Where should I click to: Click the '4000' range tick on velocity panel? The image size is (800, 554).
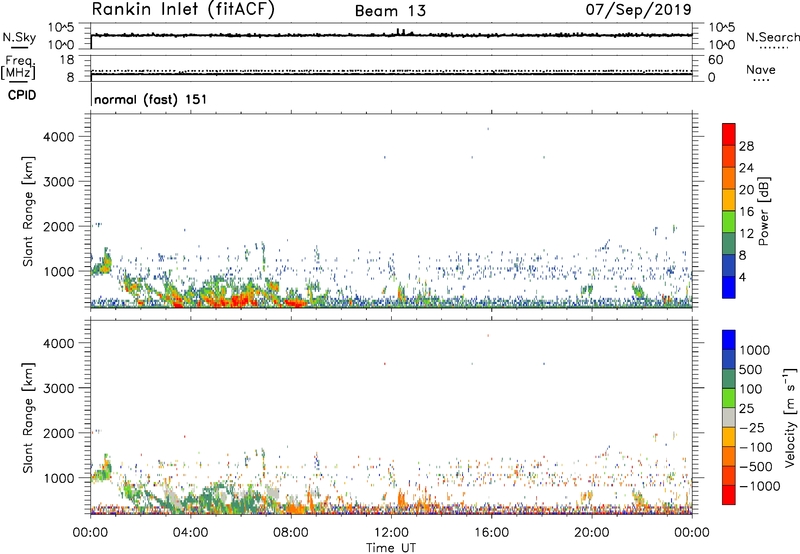[x=59, y=343]
